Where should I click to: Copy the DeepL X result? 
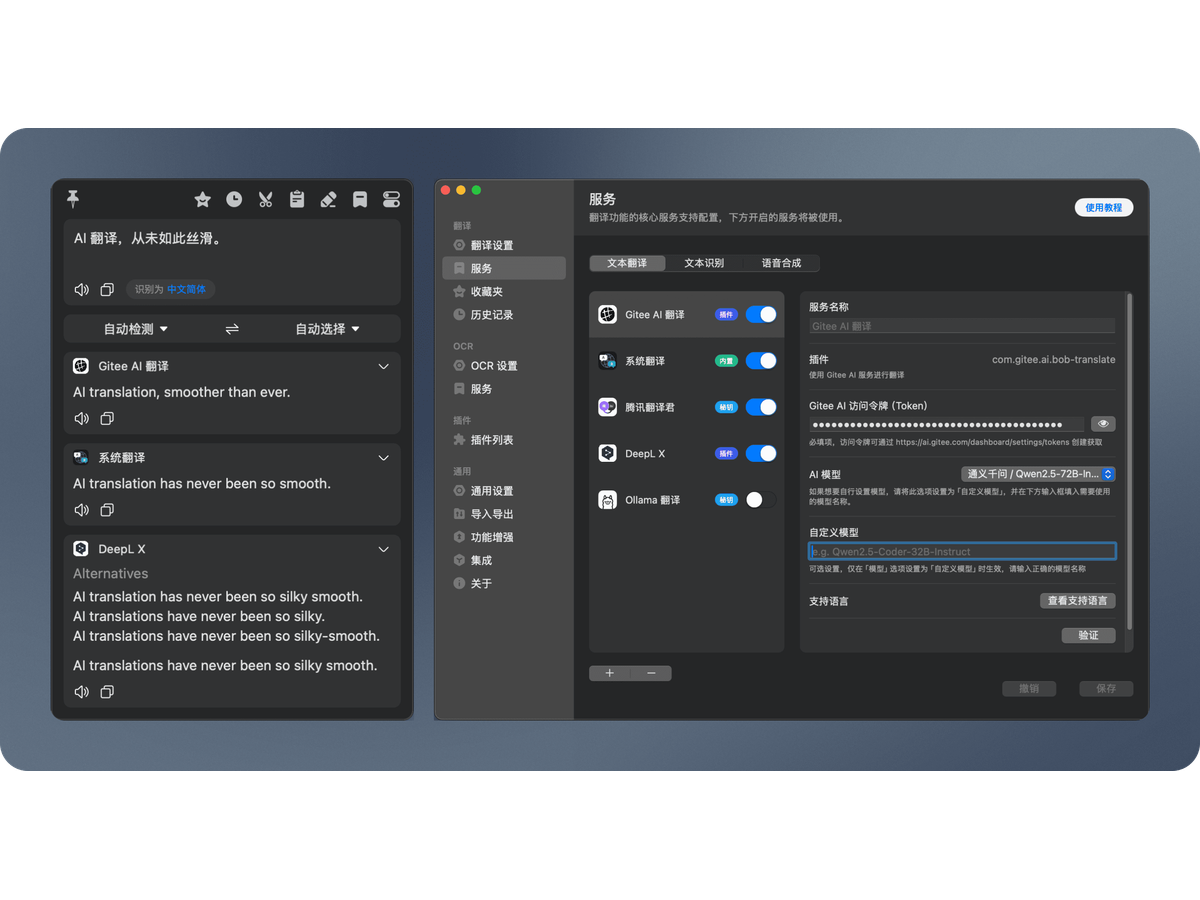pyautogui.click(x=107, y=692)
